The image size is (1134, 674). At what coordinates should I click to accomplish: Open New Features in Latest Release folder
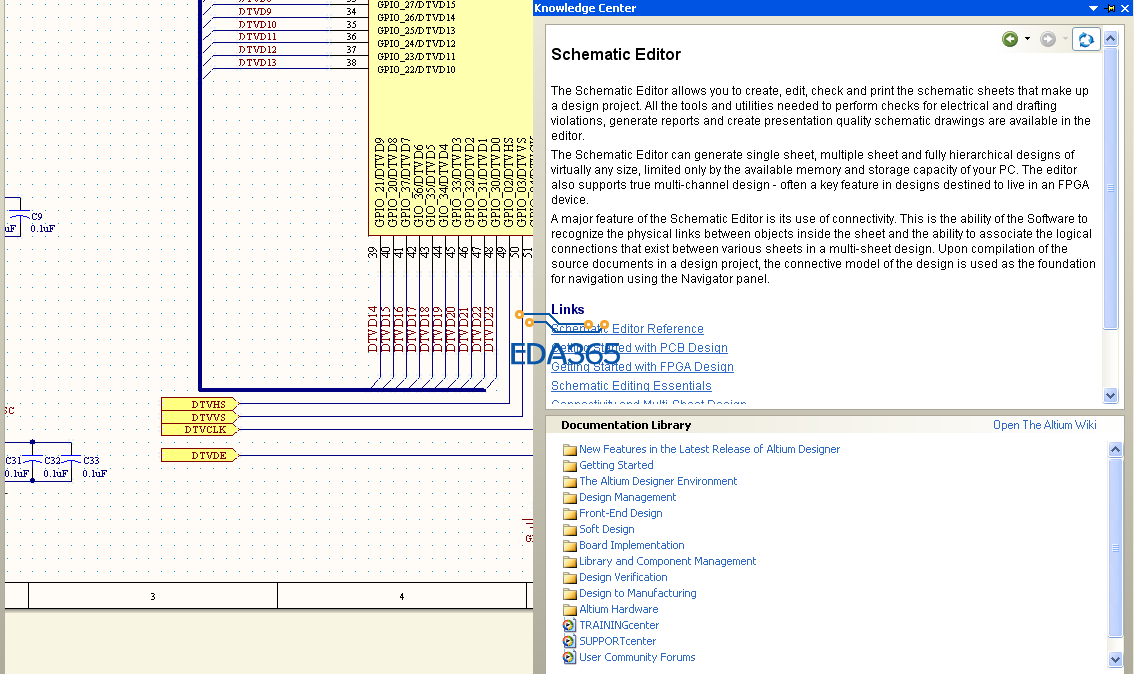click(x=709, y=449)
